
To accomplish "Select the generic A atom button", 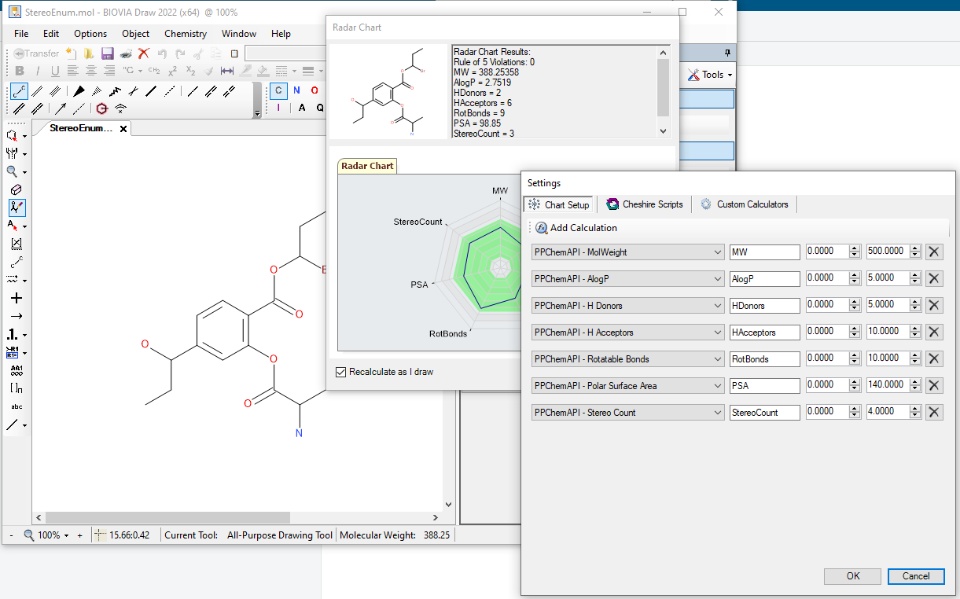I will (x=302, y=108).
